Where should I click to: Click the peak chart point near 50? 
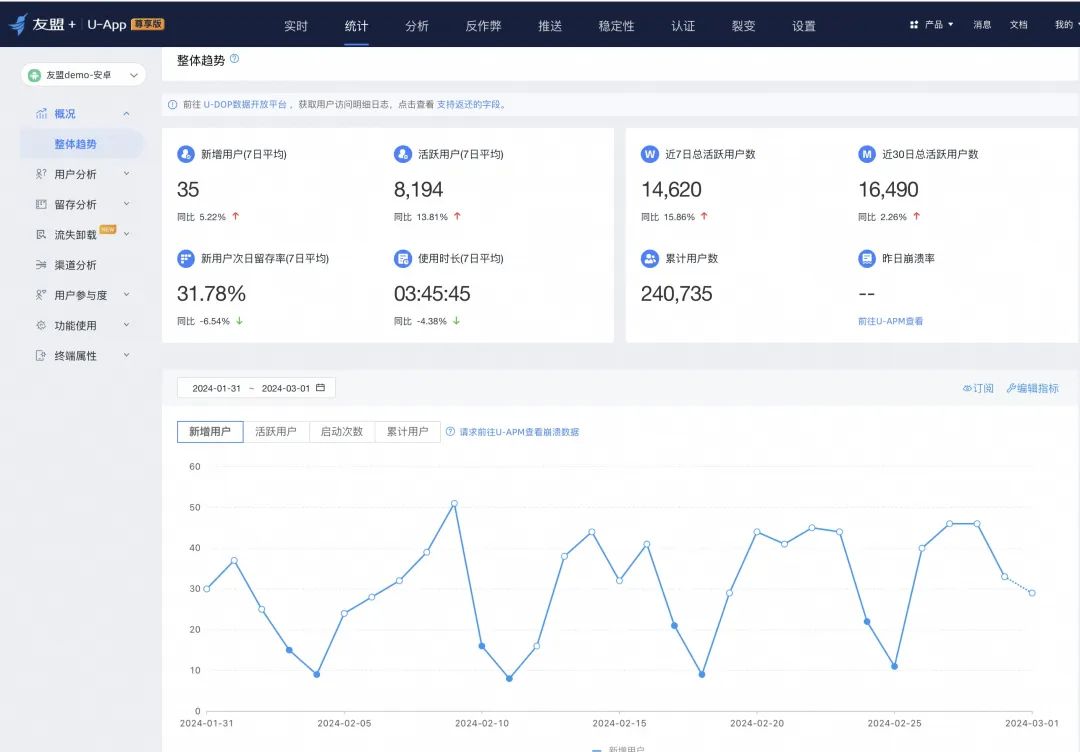click(x=454, y=503)
